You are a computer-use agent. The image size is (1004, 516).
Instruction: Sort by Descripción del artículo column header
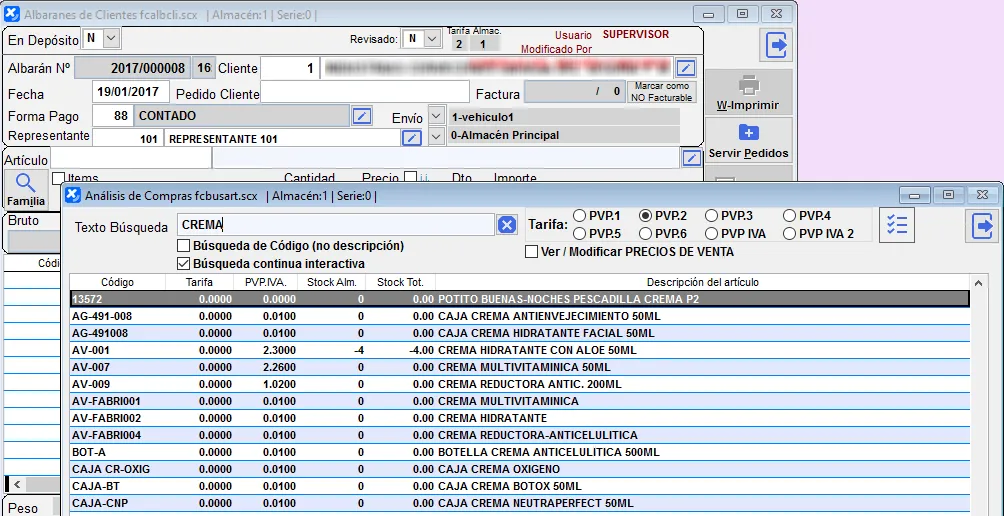coord(702,282)
